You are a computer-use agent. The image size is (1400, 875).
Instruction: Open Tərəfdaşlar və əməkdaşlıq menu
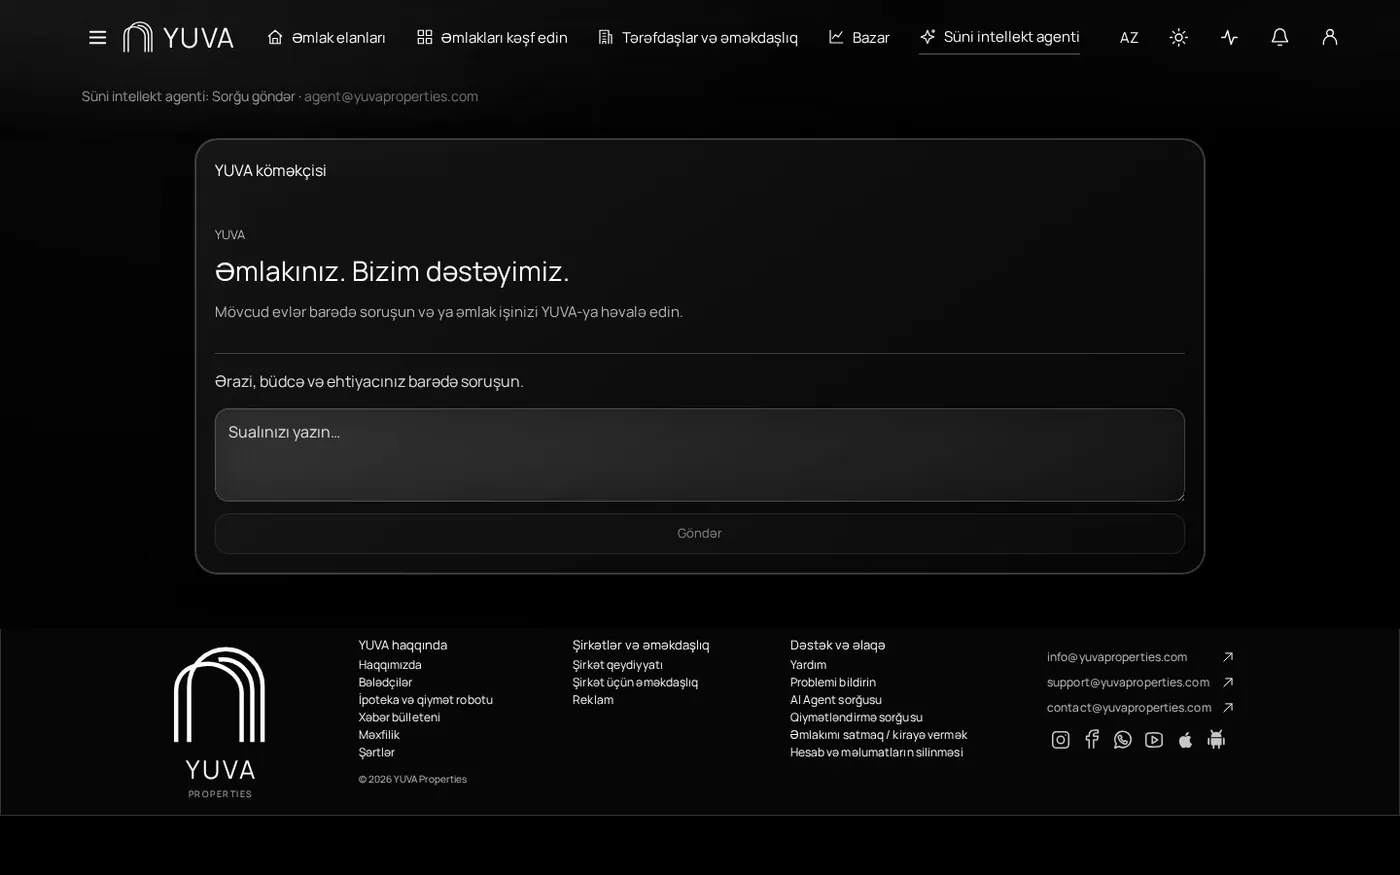click(x=698, y=37)
